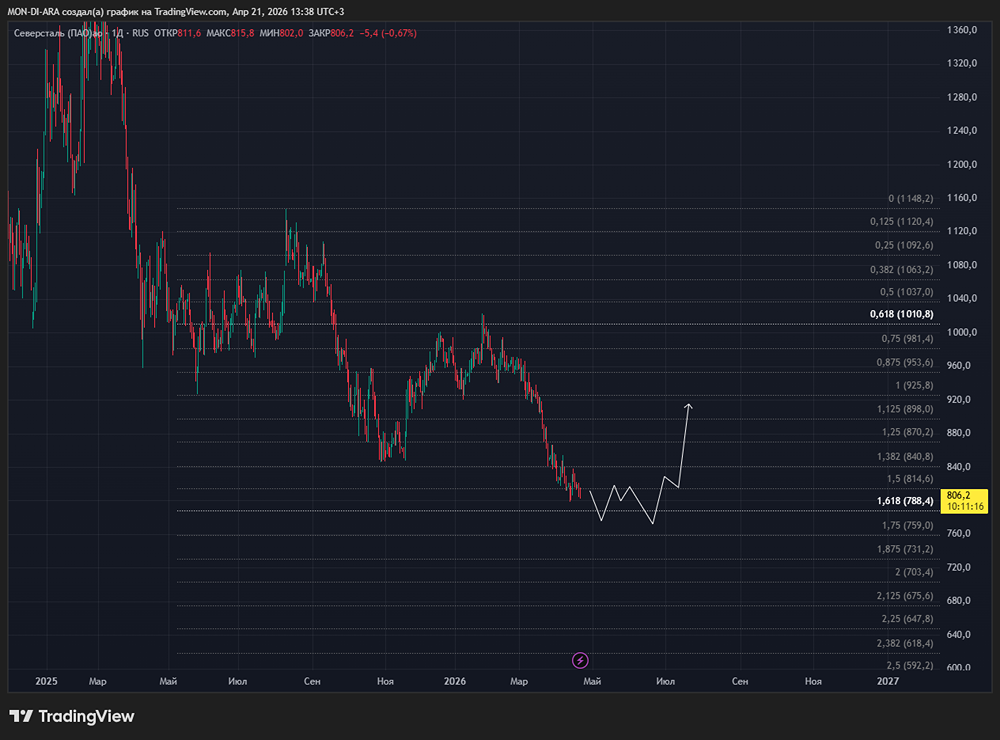Click the ЗАКР 806,2 close value
This screenshot has height=740, width=1000.
click(x=330, y=33)
